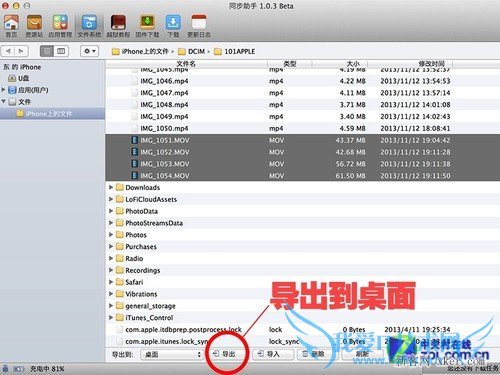Click the 充电中 81% status text
Viewport: 500px width, 375px height.
(47, 369)
